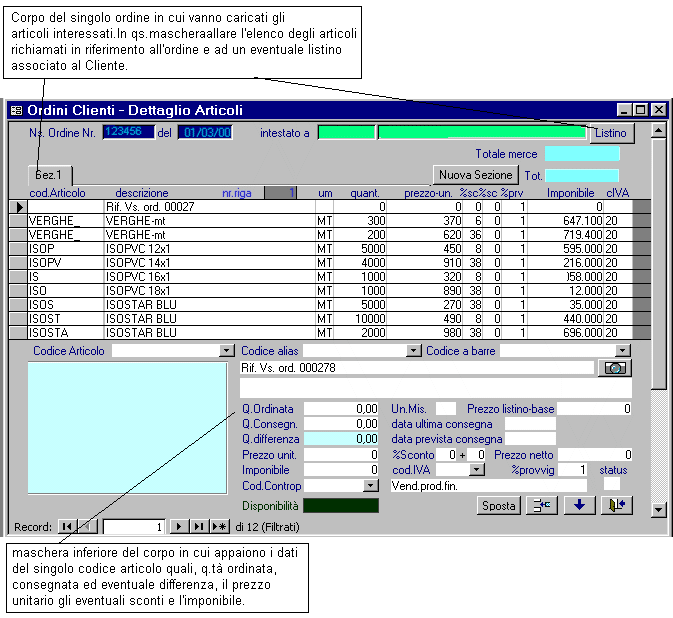This screenshot has height=618, width=673.
Task: Click the record number box
Action: tap(134, 527)
